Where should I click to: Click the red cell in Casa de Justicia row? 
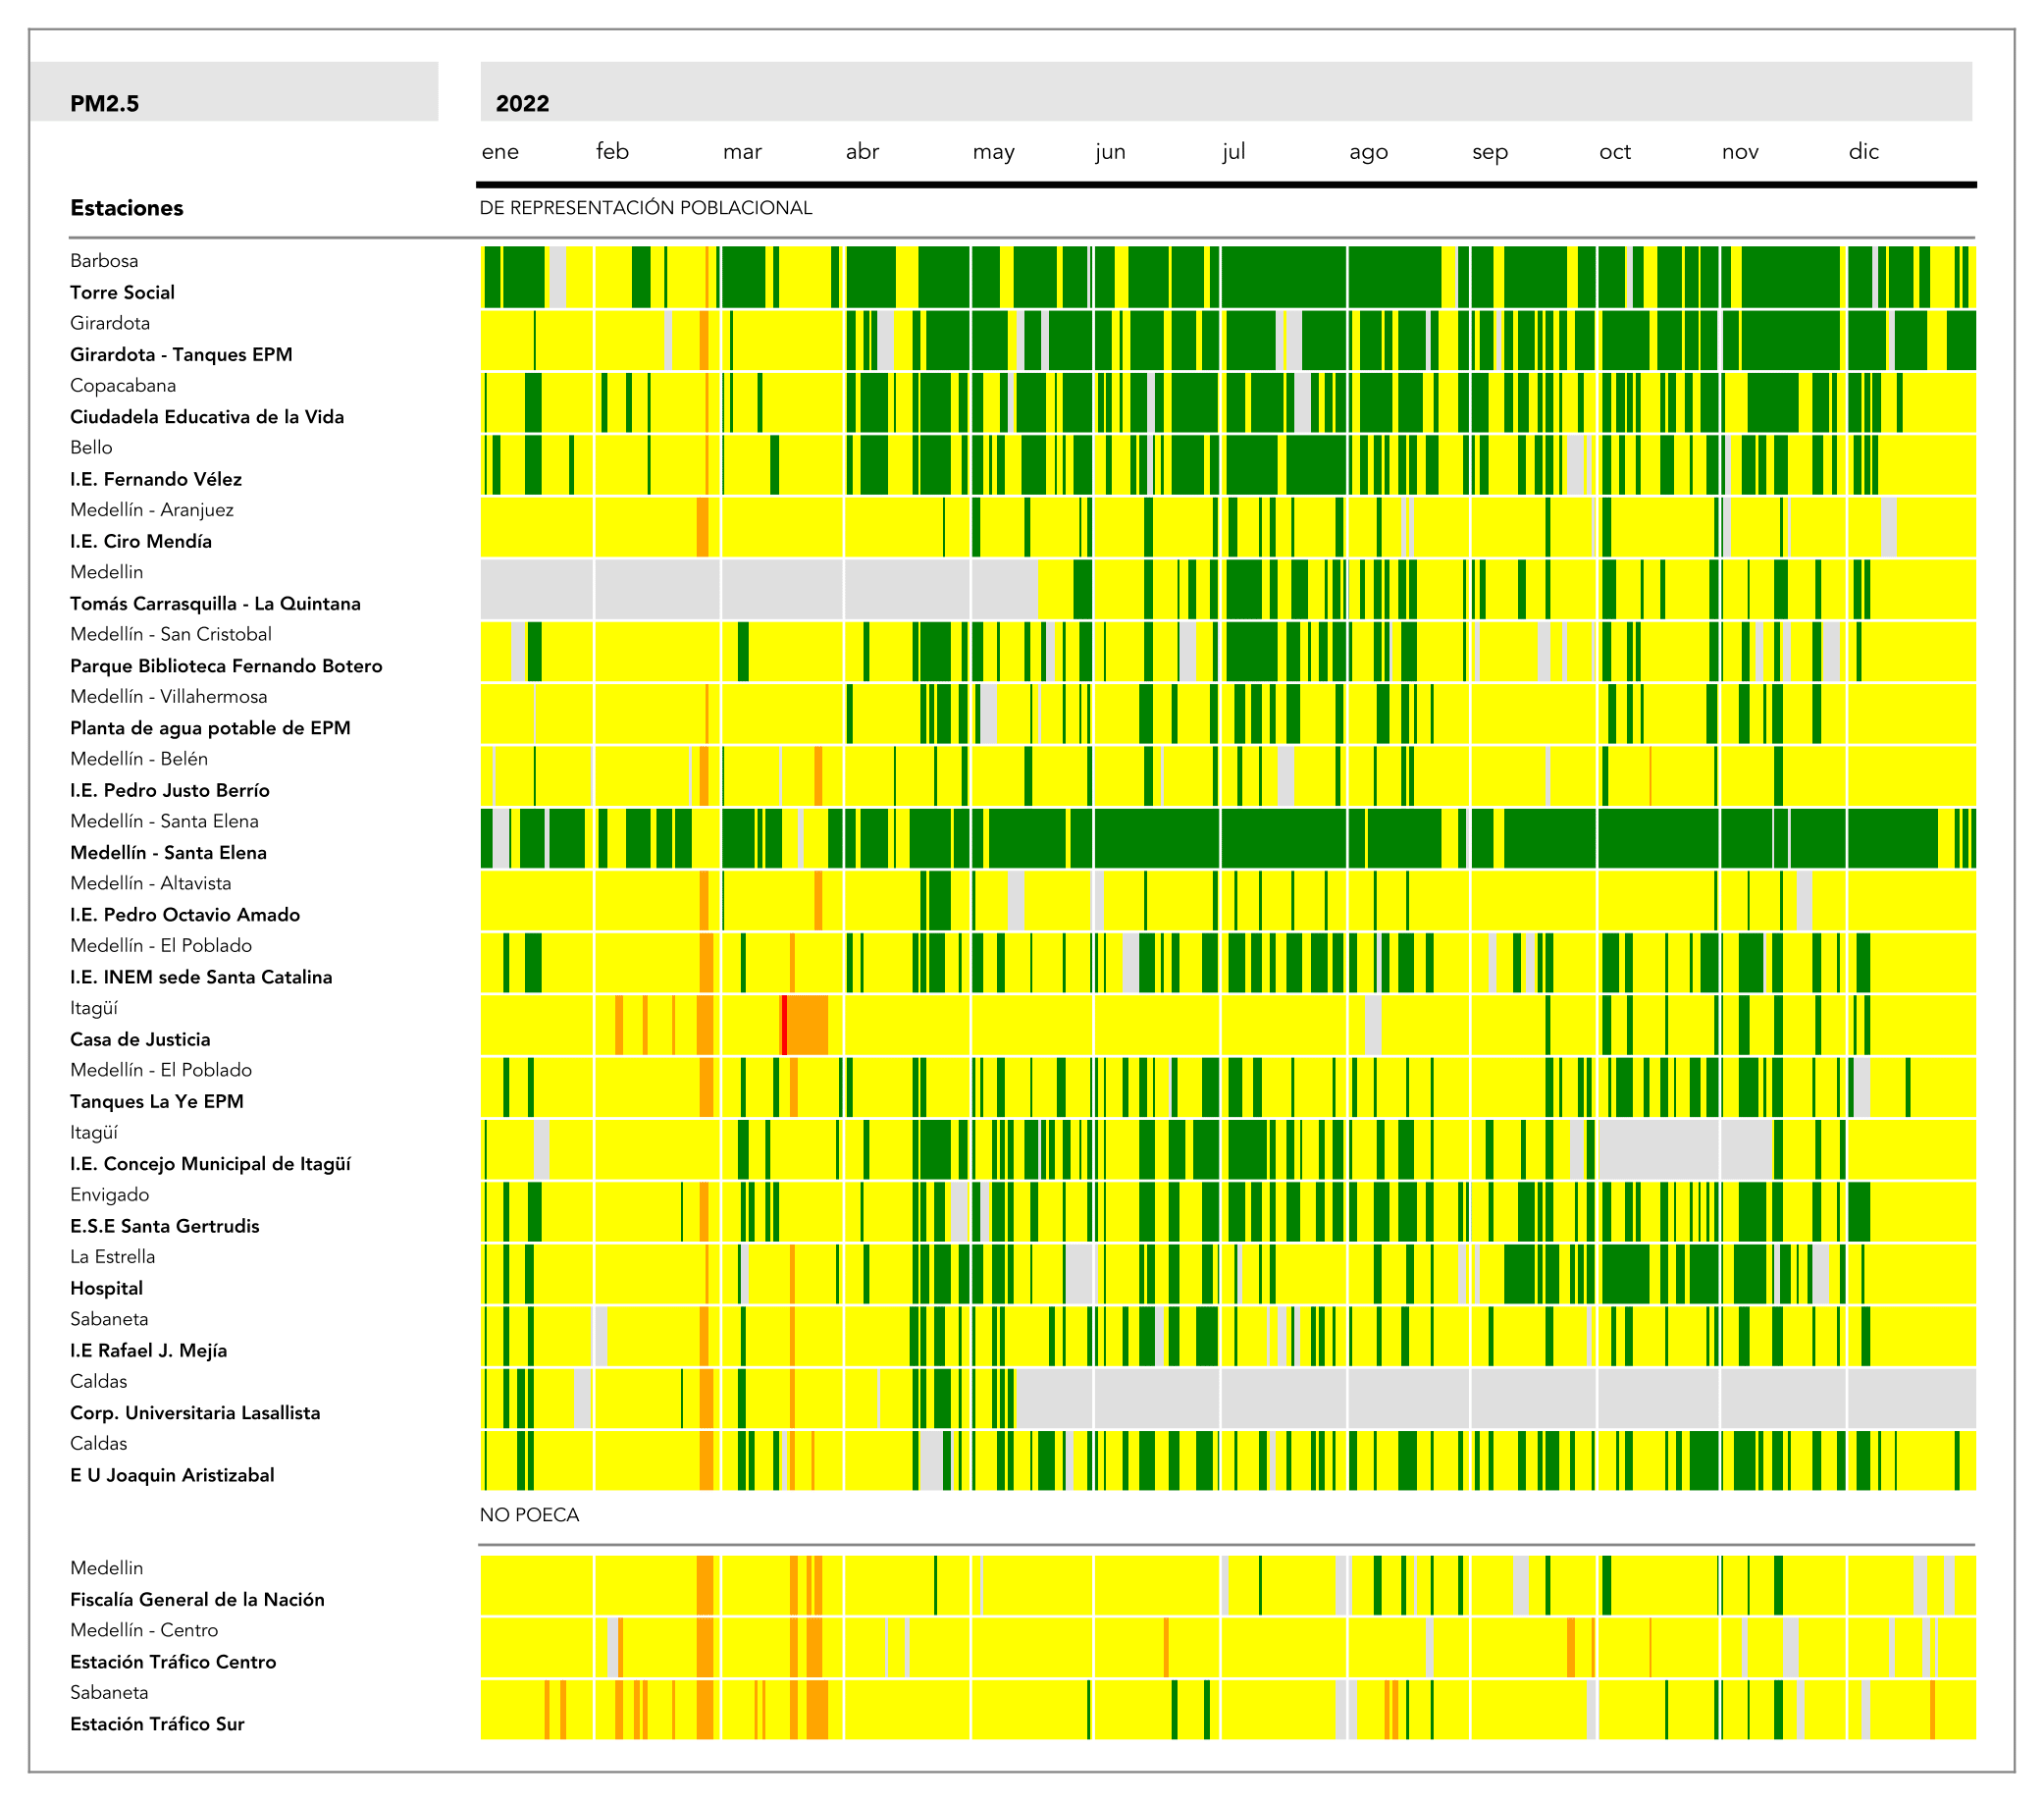[x=784, y=1025]
